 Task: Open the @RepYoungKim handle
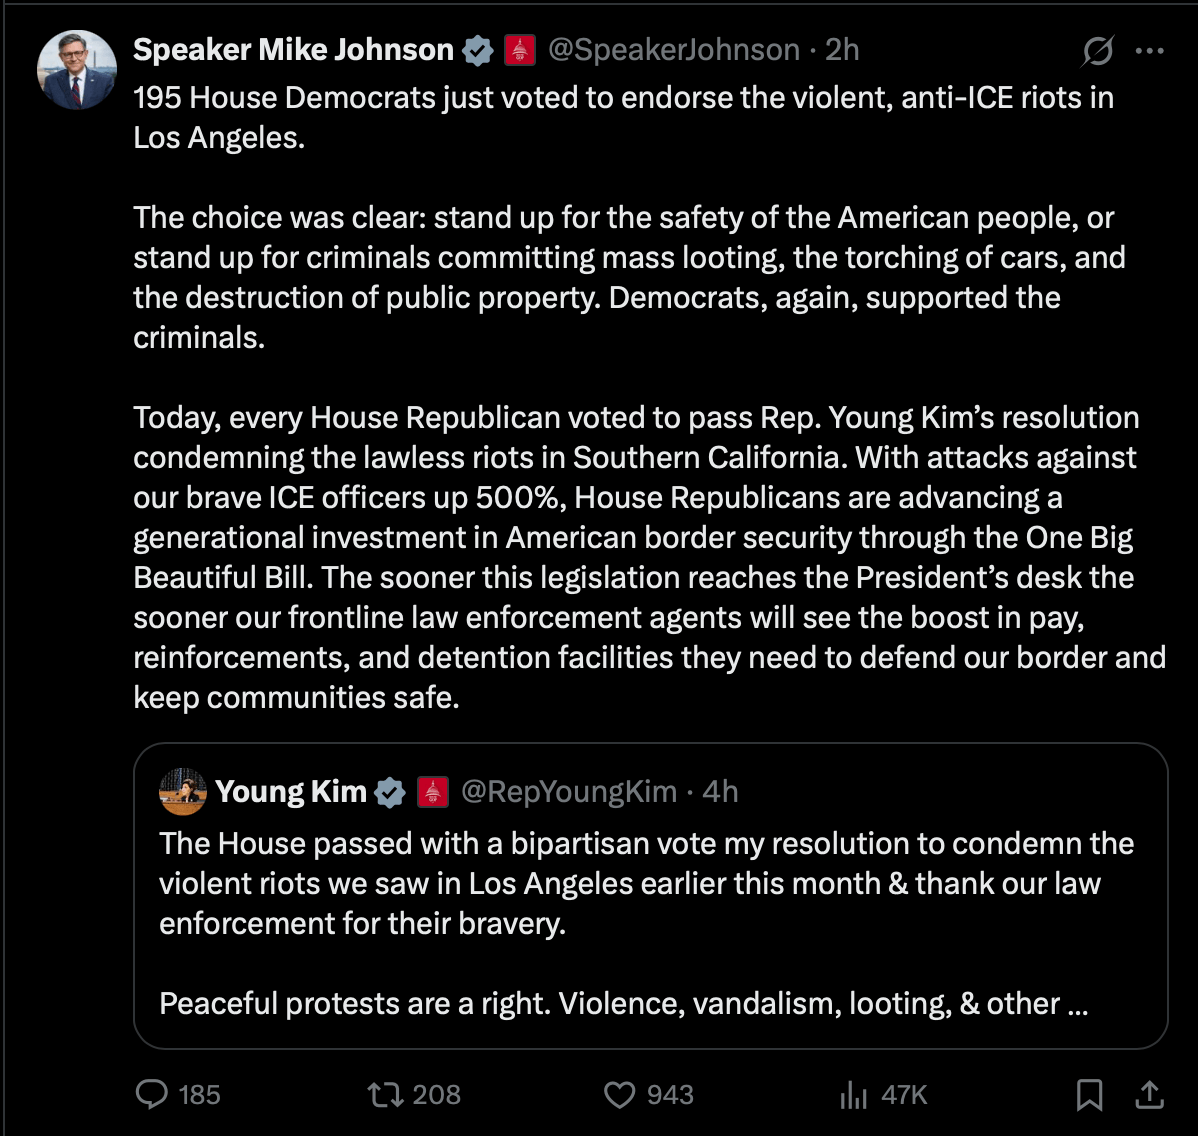(569, 791)
